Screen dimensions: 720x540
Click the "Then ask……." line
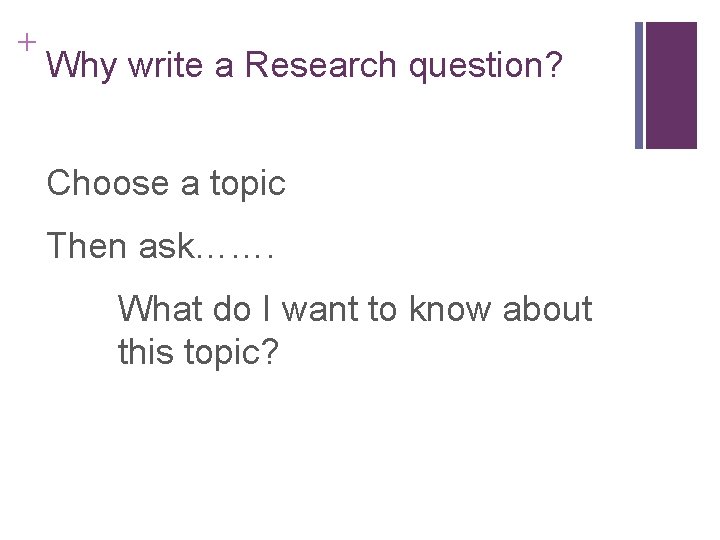tap(160, 246)
